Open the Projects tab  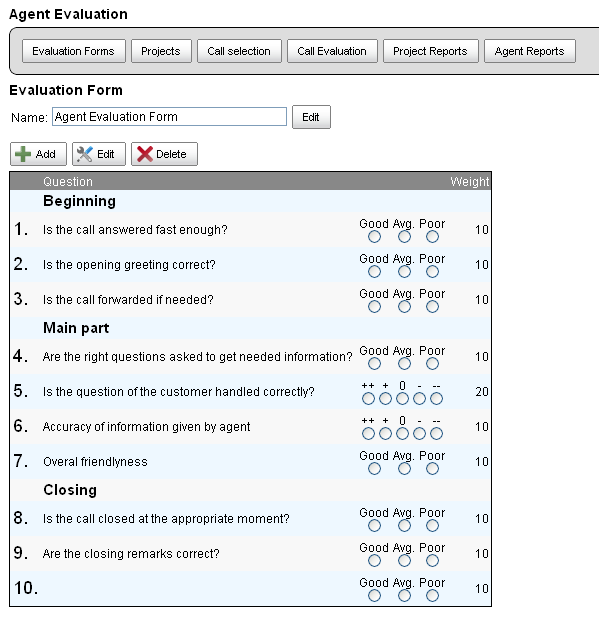point(161,51)
